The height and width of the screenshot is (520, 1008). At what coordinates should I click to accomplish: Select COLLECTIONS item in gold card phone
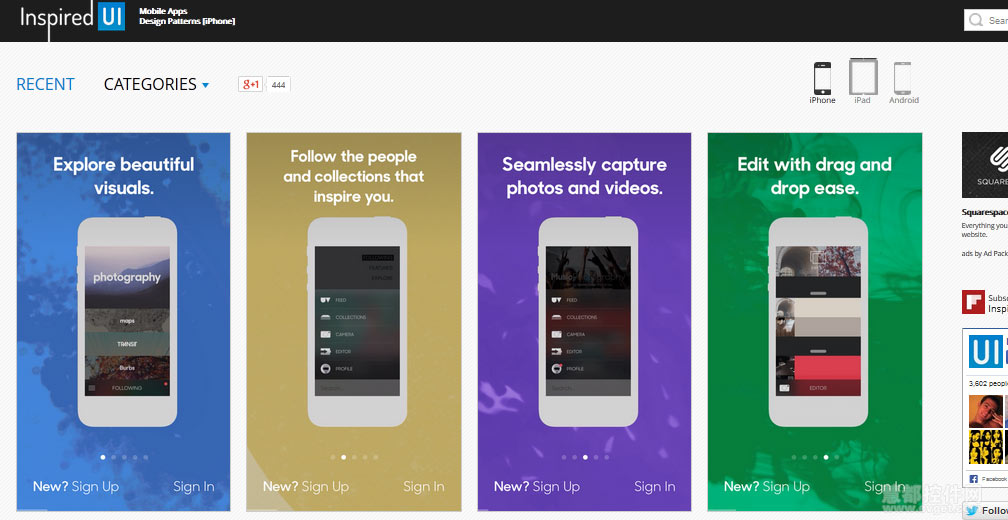coord(343,318)
